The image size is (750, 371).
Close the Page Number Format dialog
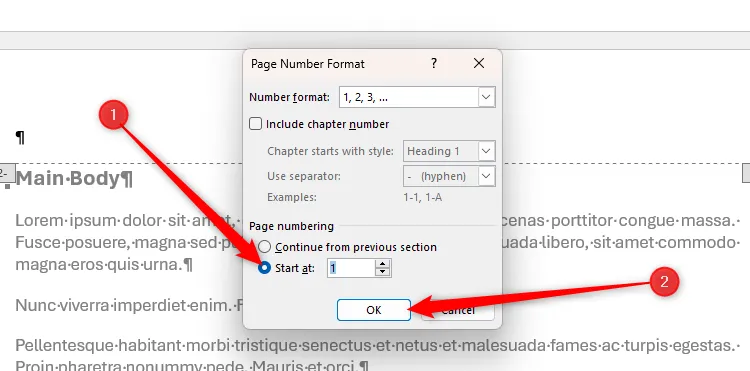(479, 63)
